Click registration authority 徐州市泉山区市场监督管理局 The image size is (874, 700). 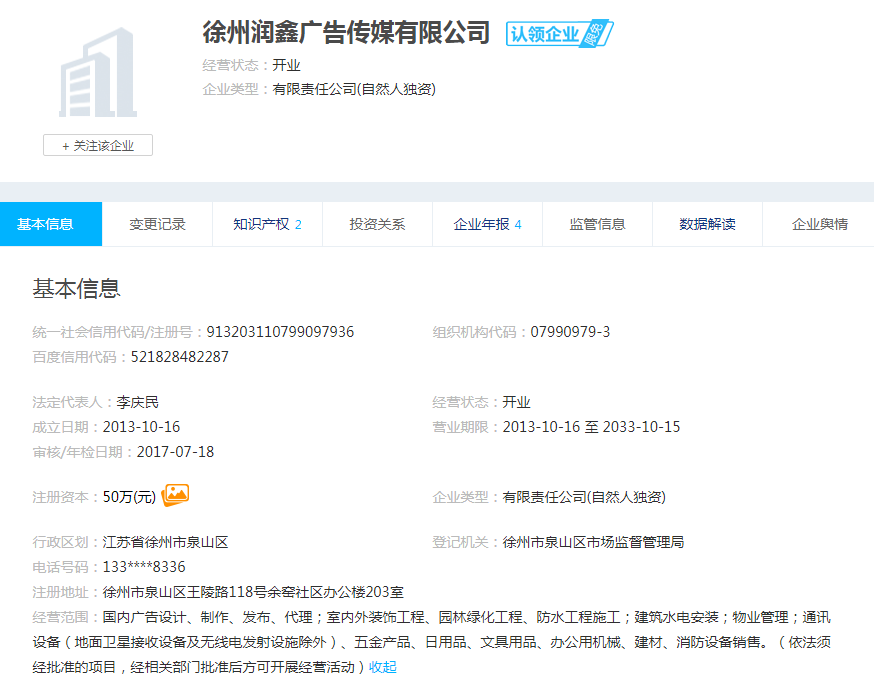(x=593, y=542)
